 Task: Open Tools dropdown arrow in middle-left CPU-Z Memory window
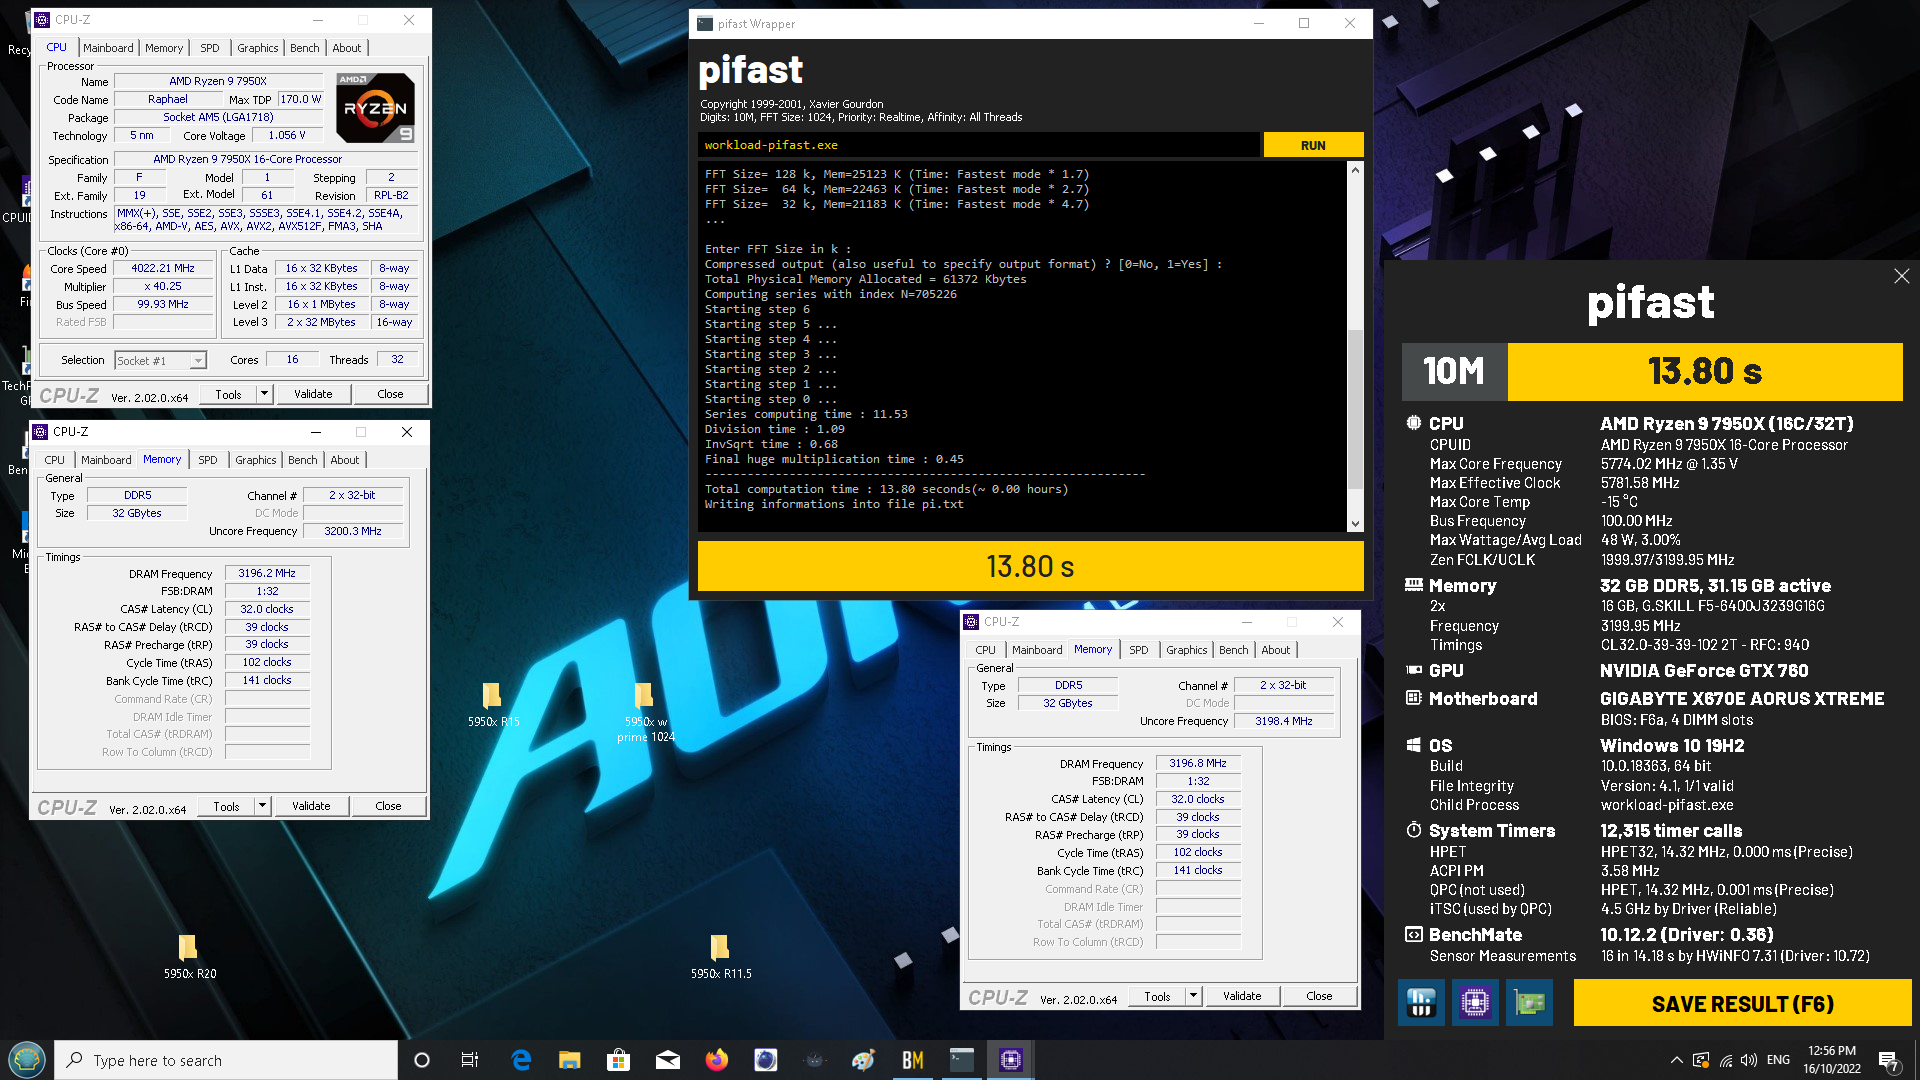[x=263, y=806]
